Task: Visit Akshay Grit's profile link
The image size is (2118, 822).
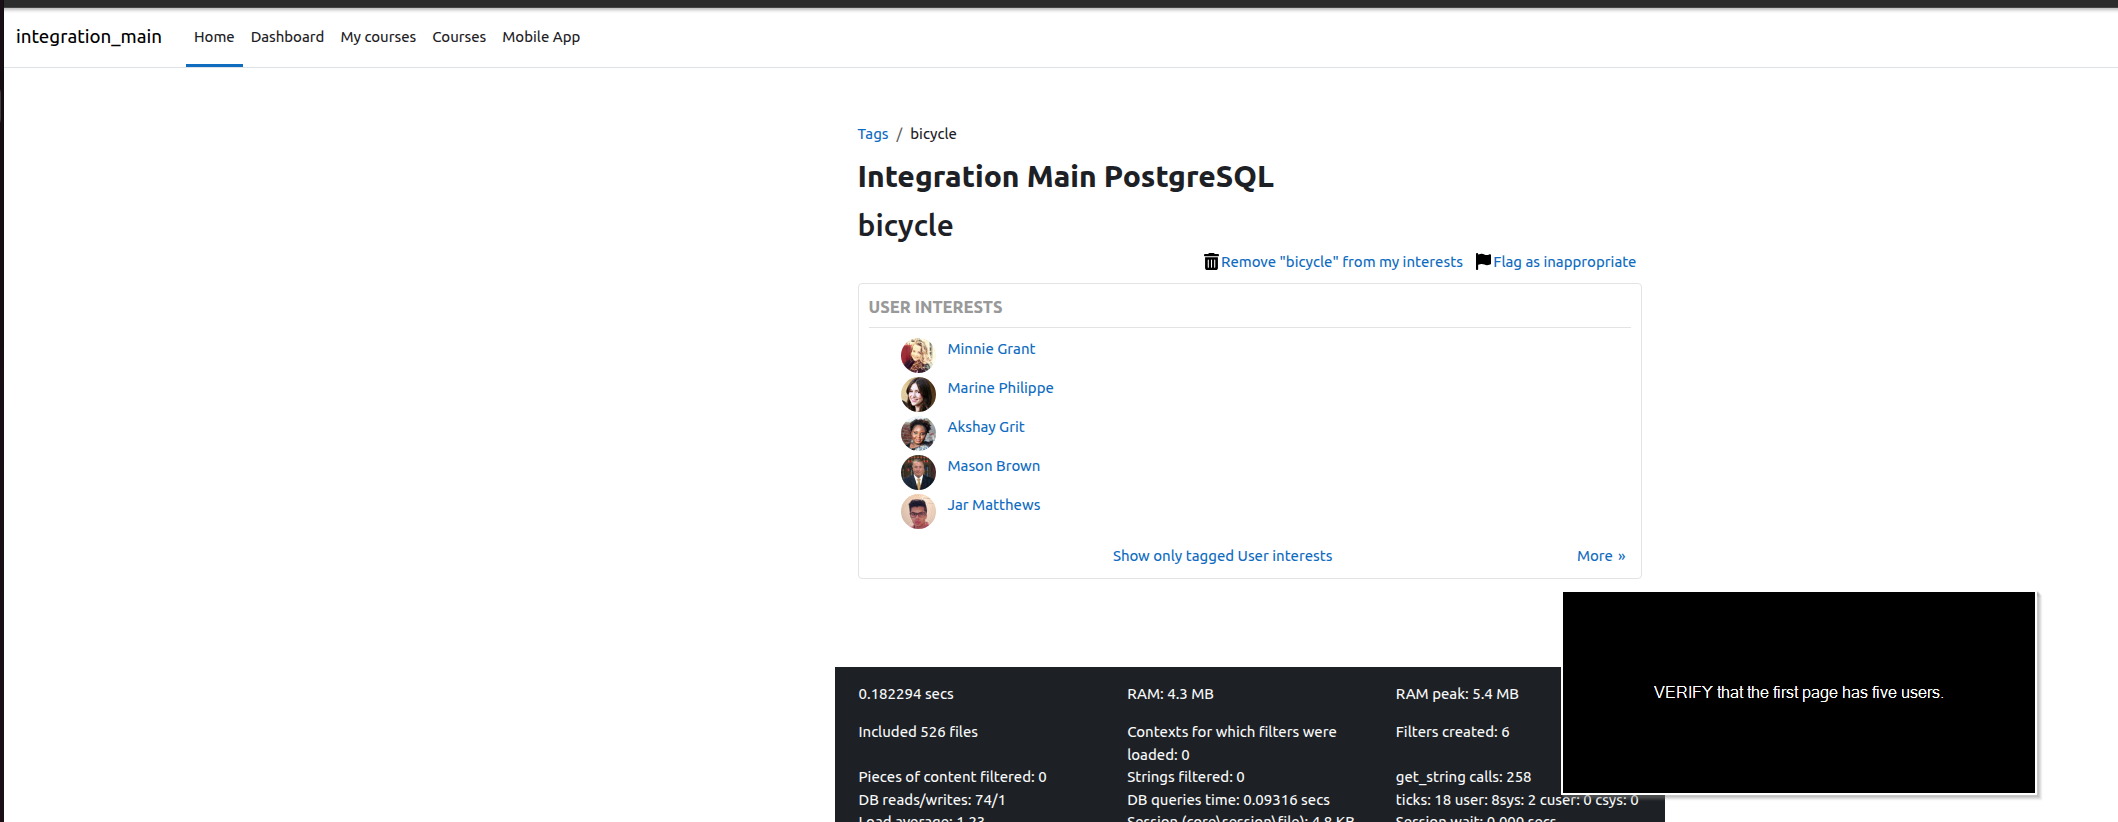Action: point(986,427)
